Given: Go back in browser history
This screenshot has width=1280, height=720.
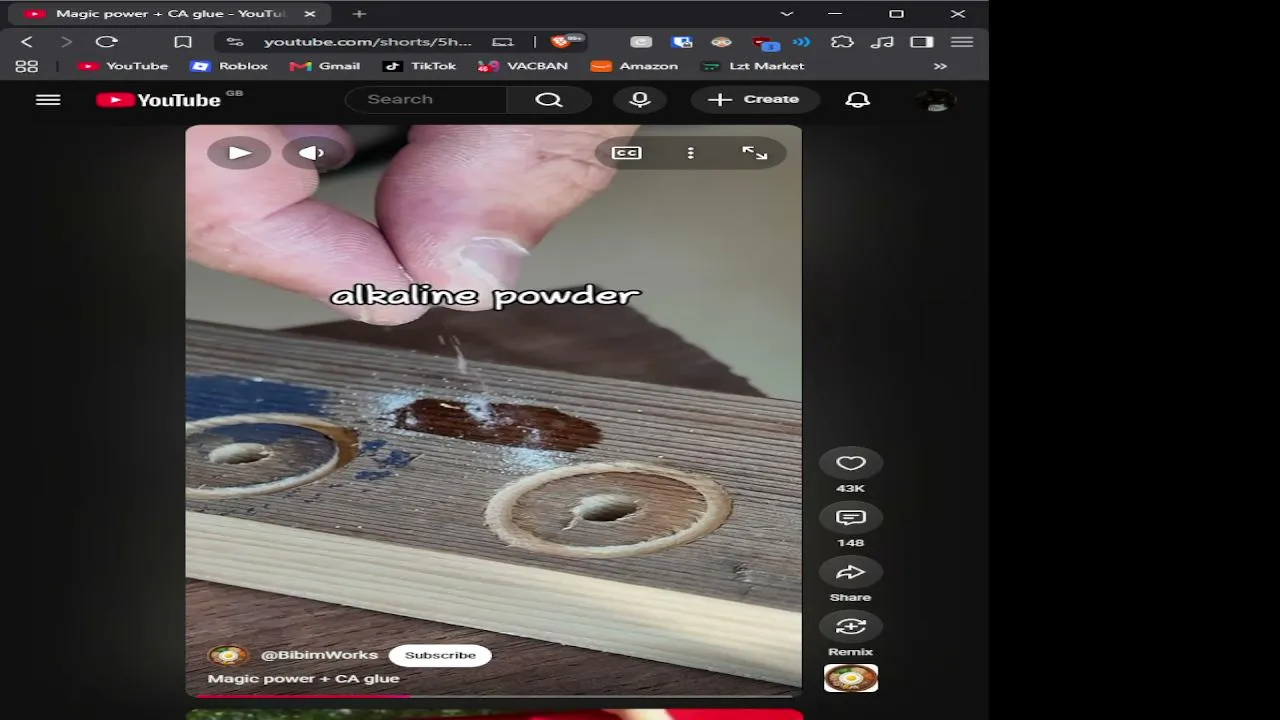Looking at the screenshot, I should (x=27, y=42).
